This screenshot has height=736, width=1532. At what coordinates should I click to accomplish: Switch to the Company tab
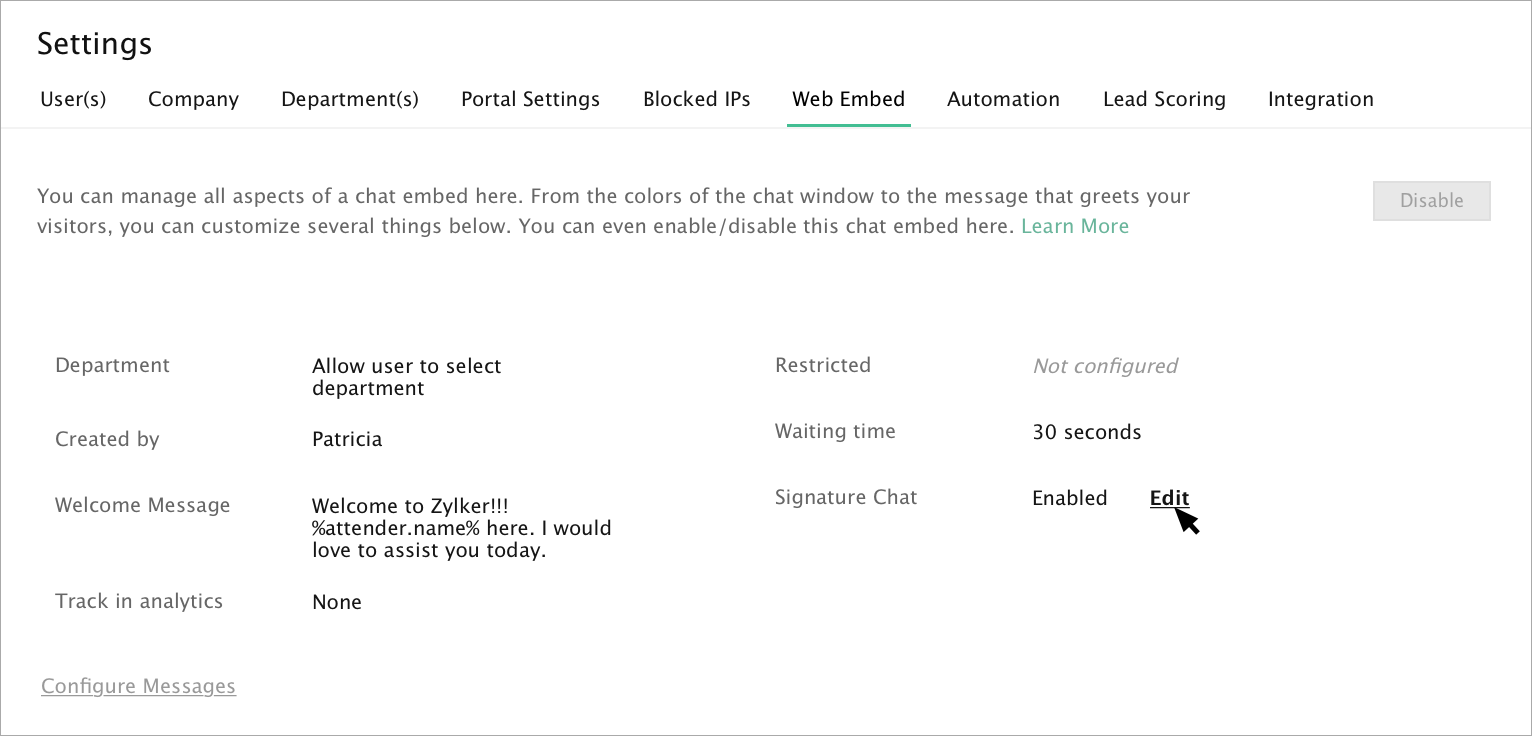click(x=193, y=100)
